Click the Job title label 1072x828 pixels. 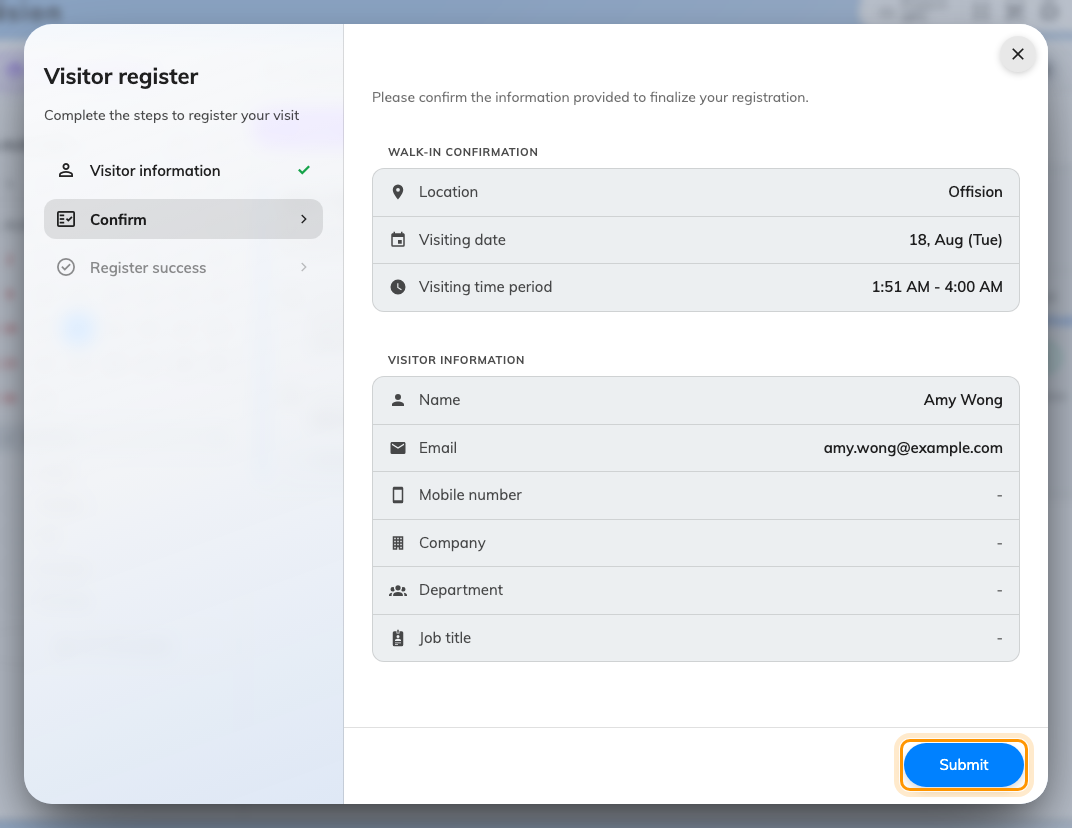click(445, 638)
